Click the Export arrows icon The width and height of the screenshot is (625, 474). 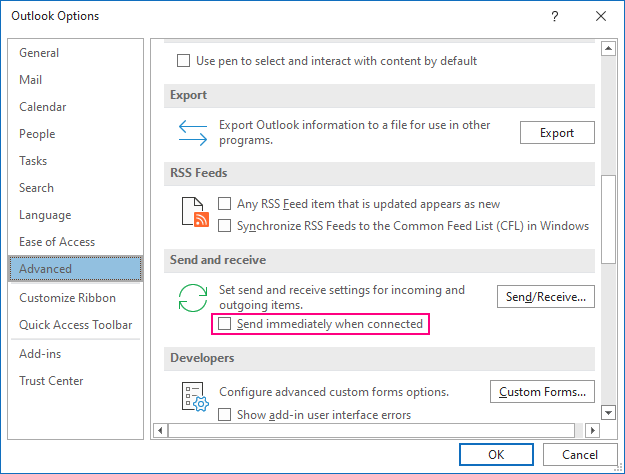193,133
